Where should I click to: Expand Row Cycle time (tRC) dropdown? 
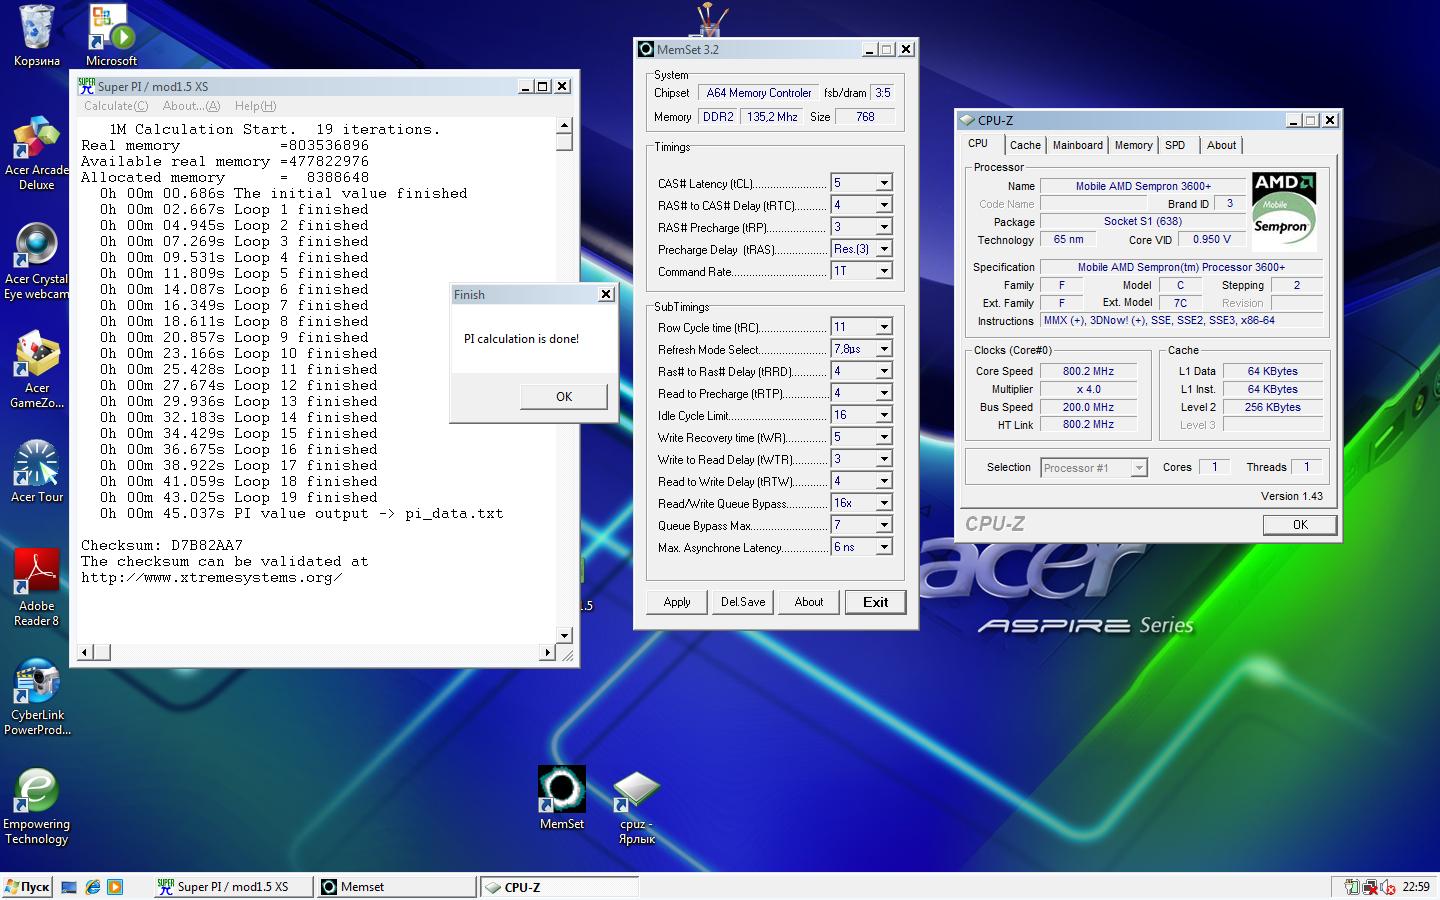click(884, 327)
